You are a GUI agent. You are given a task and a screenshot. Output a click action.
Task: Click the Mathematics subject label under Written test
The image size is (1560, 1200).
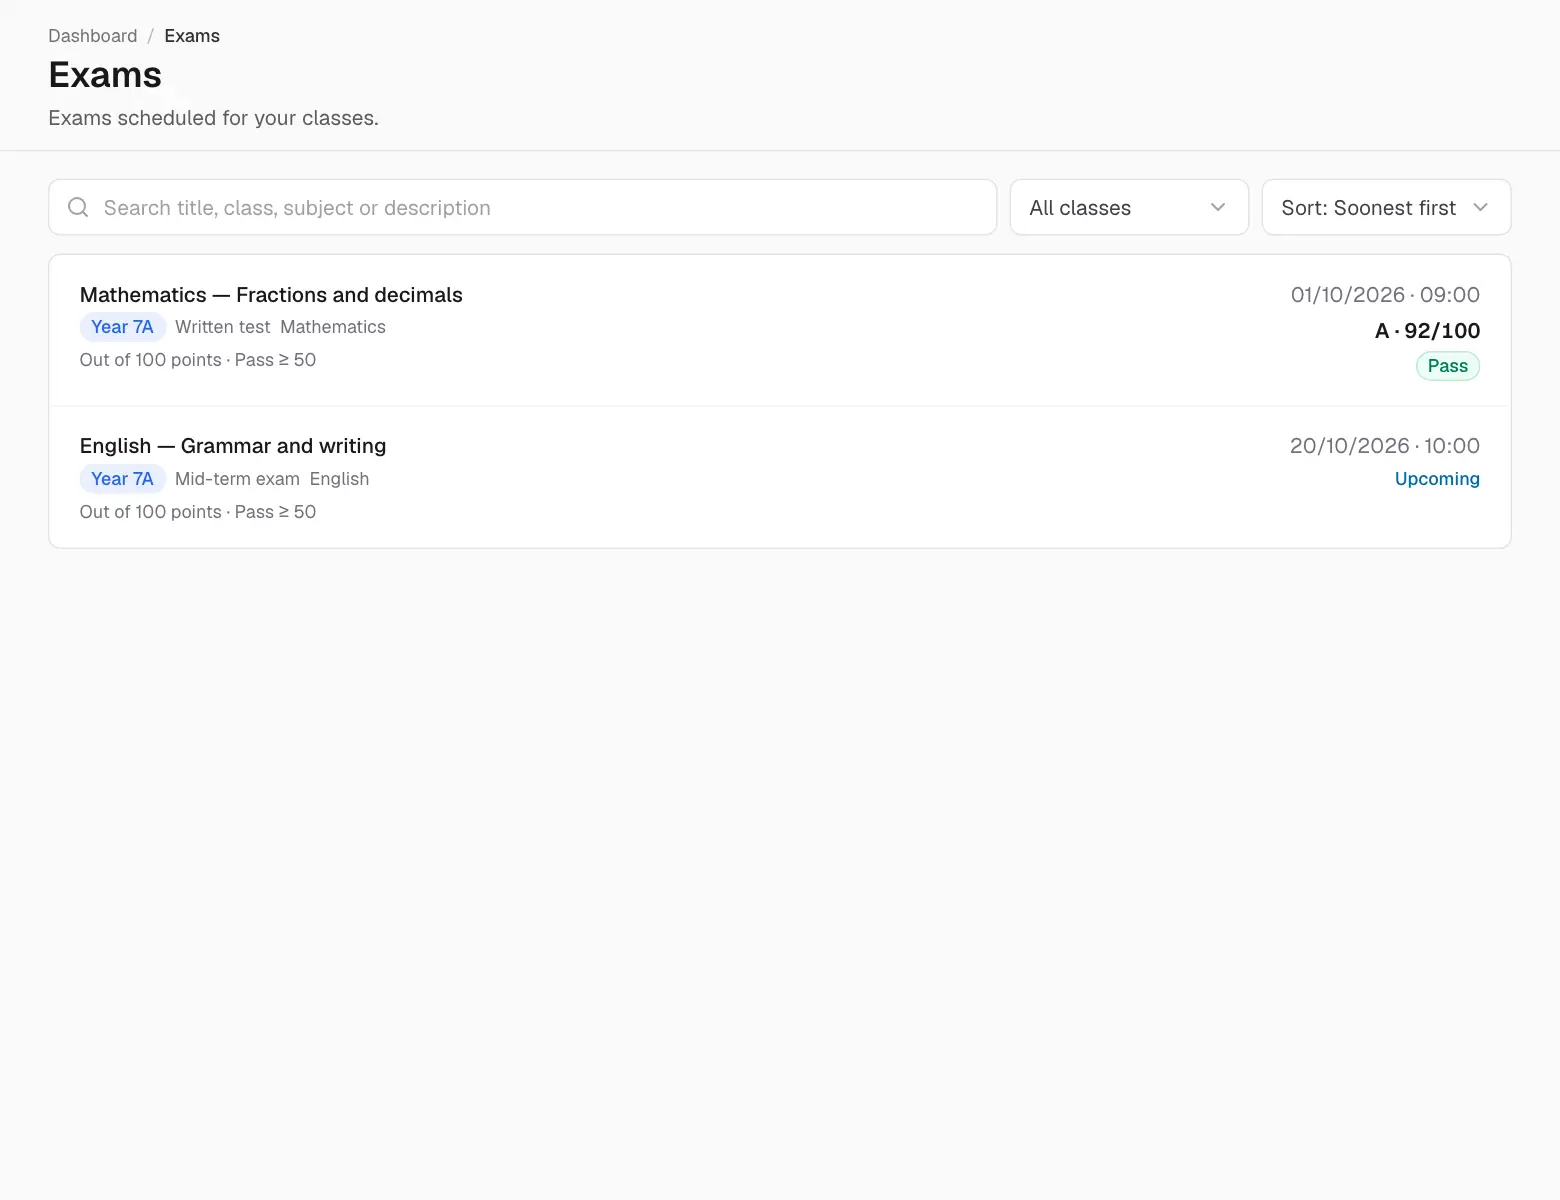coord(333,327)
